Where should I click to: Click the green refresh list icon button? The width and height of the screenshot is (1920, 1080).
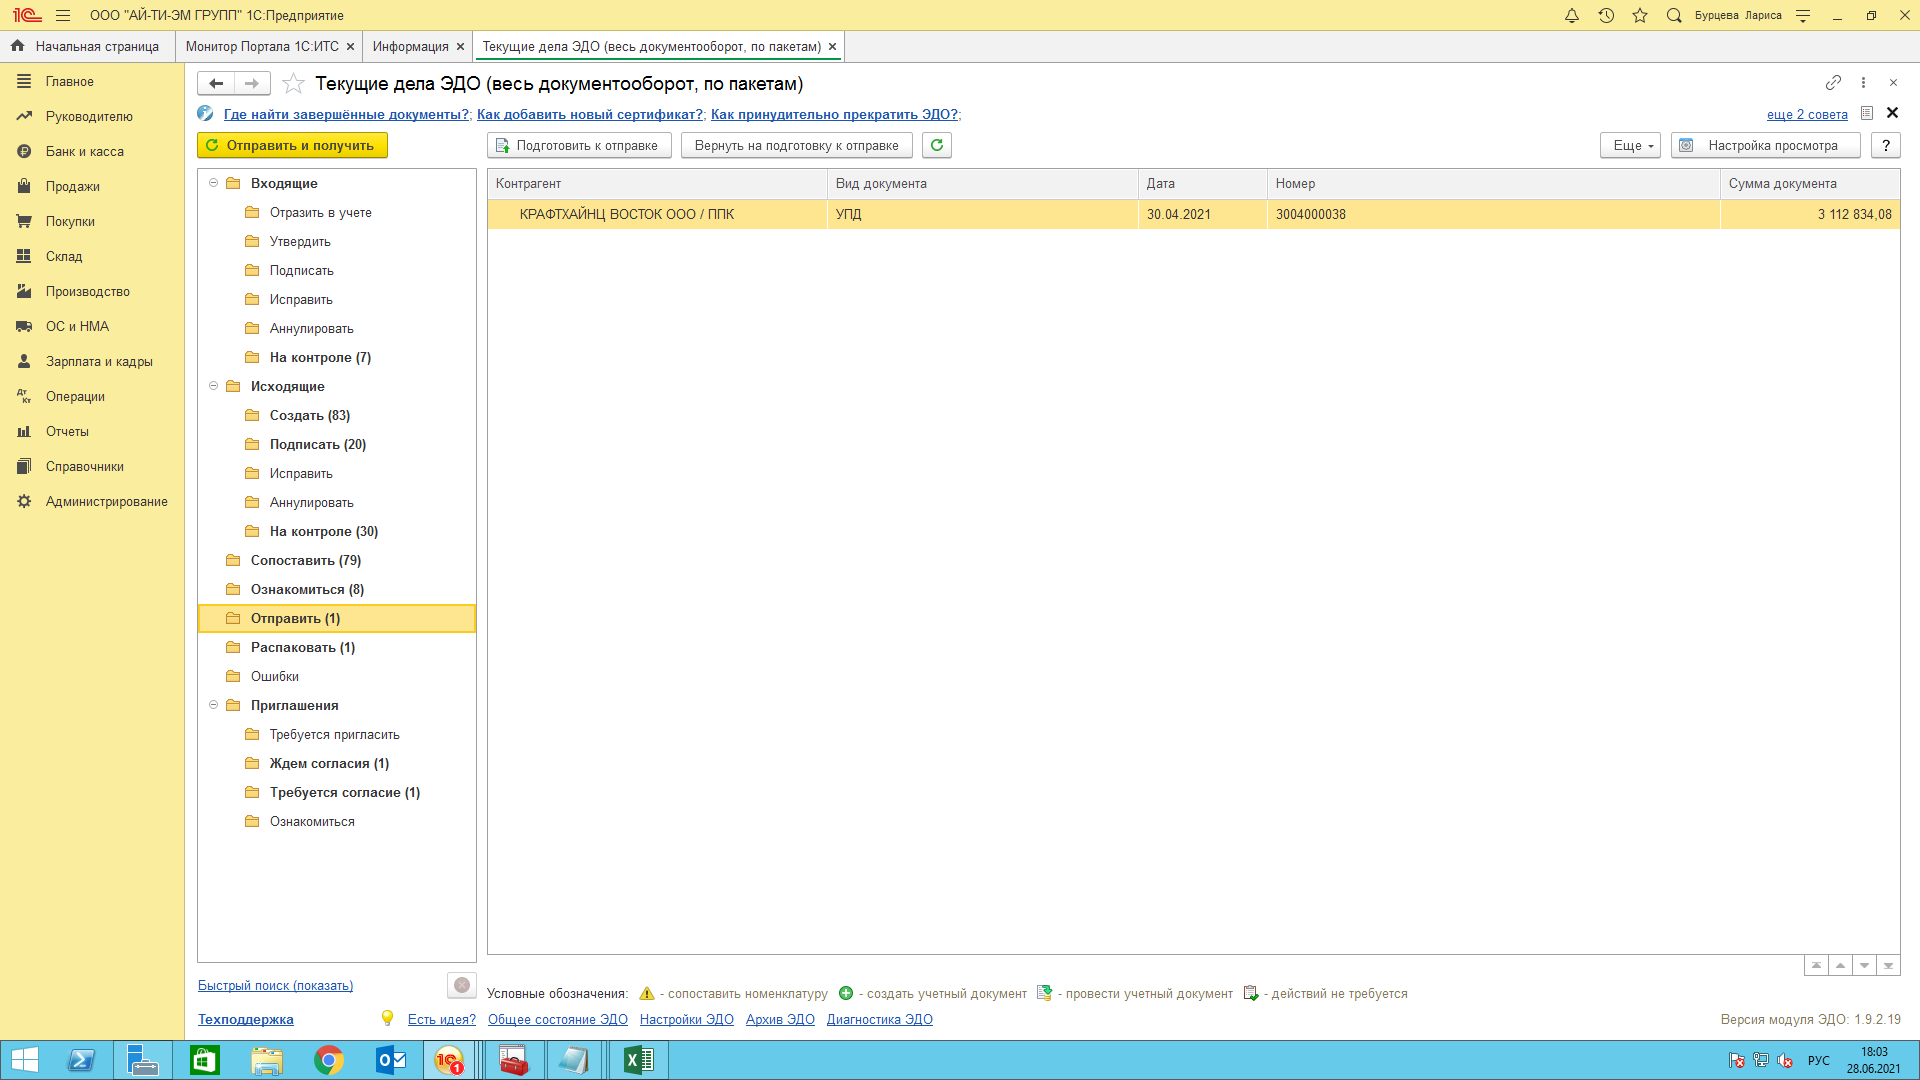point(937,145)
